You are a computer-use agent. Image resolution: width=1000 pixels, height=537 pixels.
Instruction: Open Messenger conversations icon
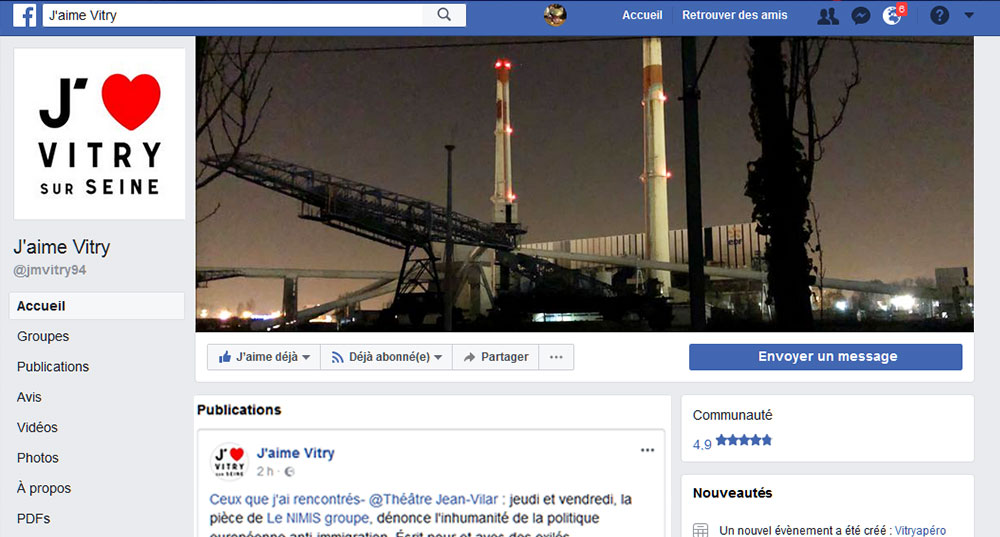pos(861,15)
